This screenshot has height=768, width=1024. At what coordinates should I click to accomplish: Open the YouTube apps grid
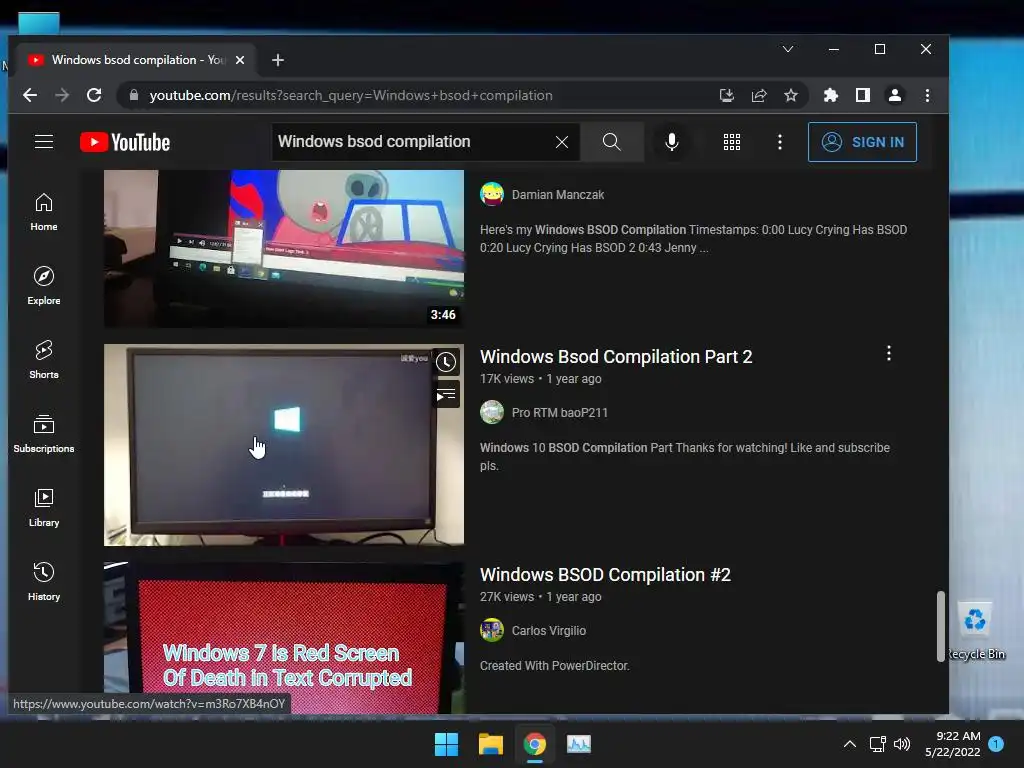coord(732,142)
